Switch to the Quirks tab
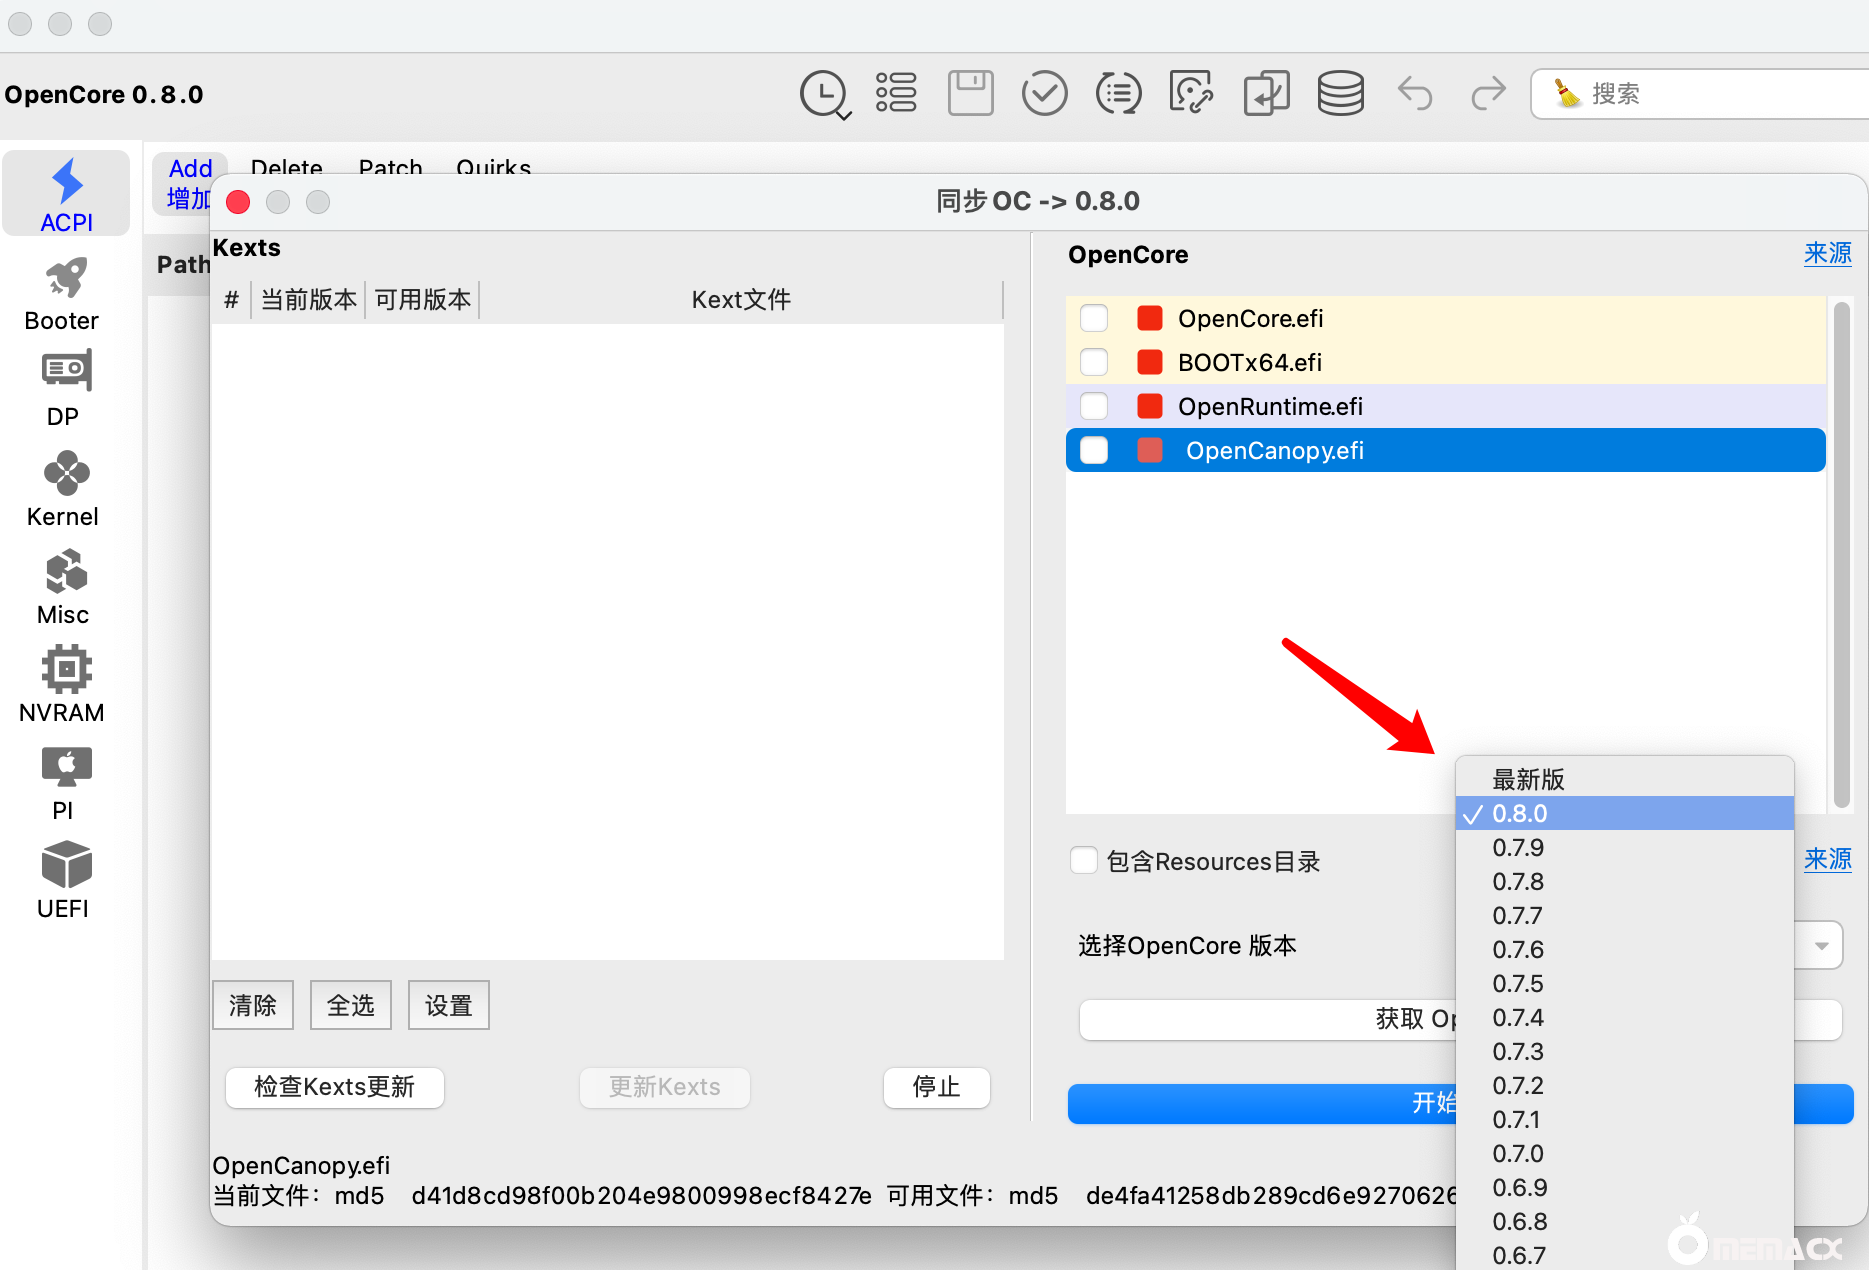This screenshot has height=1270, width=1869. tap(493, 166)
